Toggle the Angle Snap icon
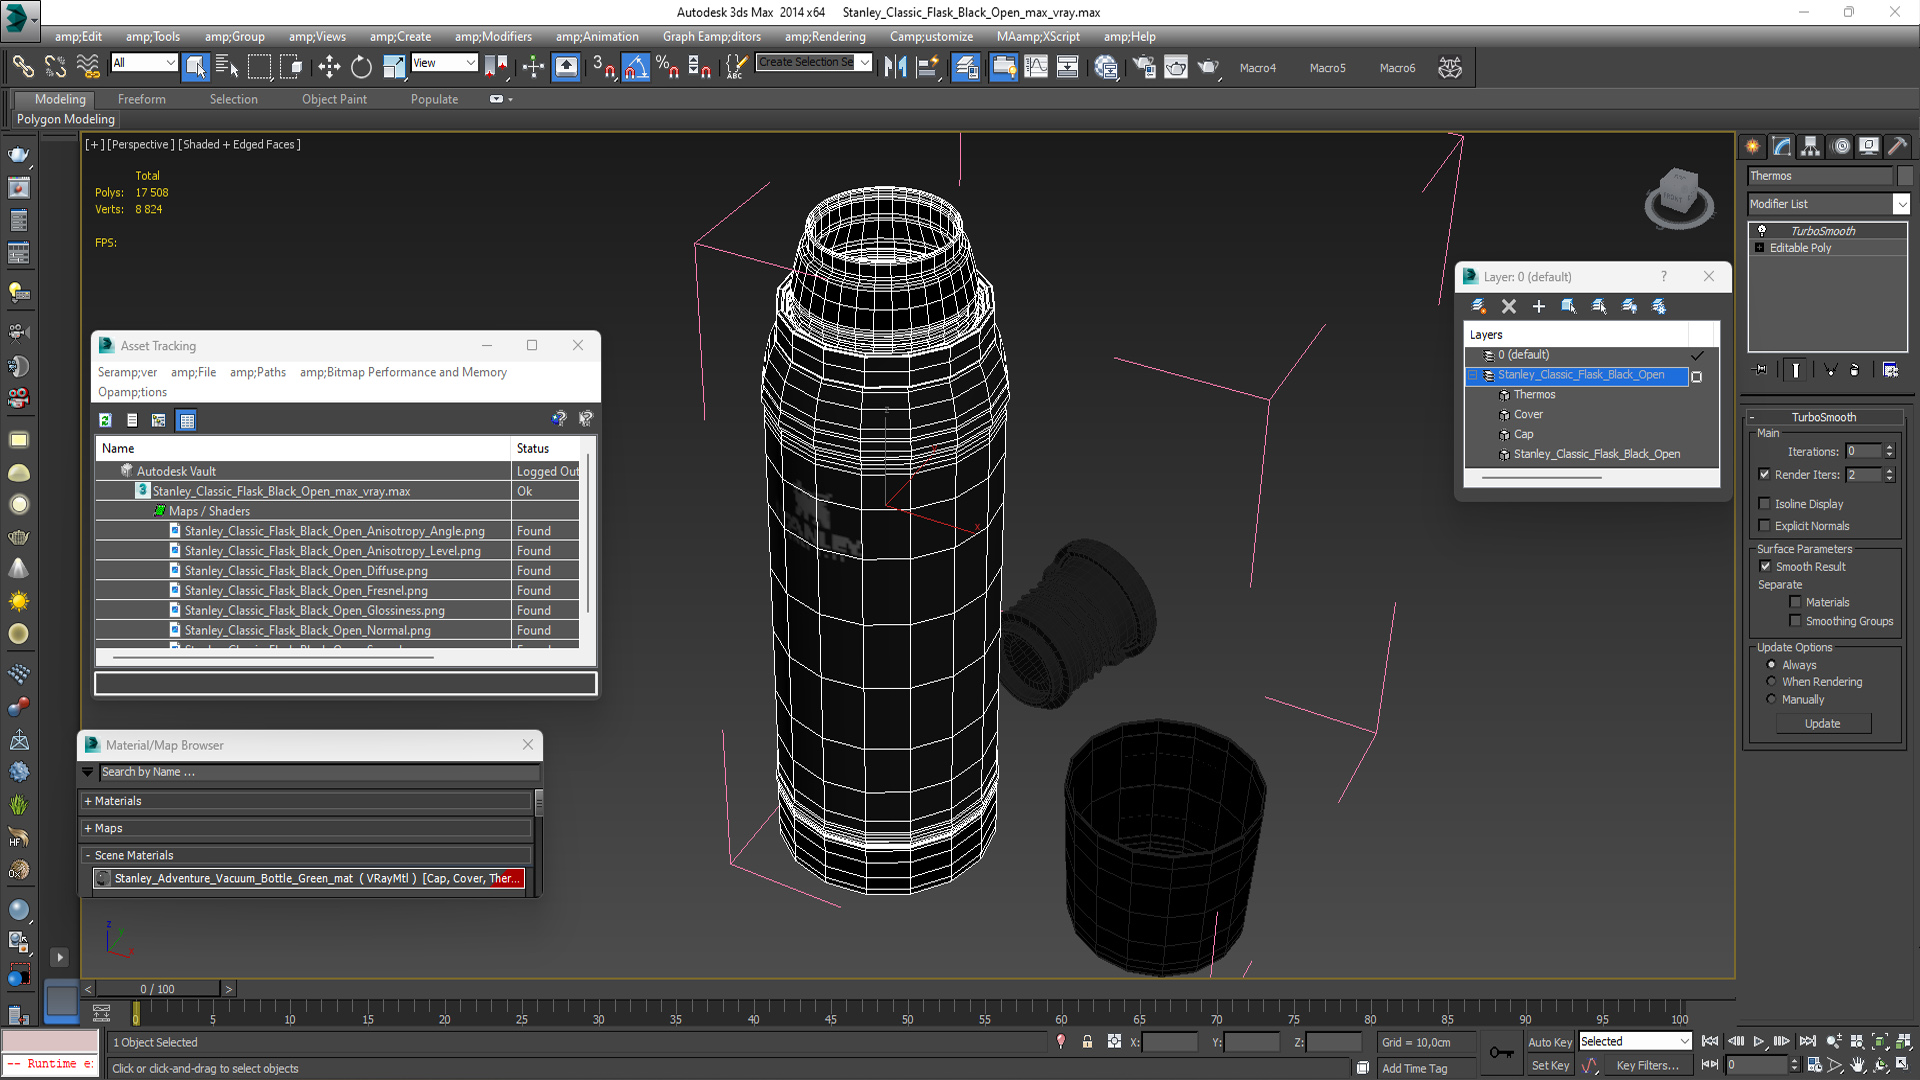 (636, 67)
